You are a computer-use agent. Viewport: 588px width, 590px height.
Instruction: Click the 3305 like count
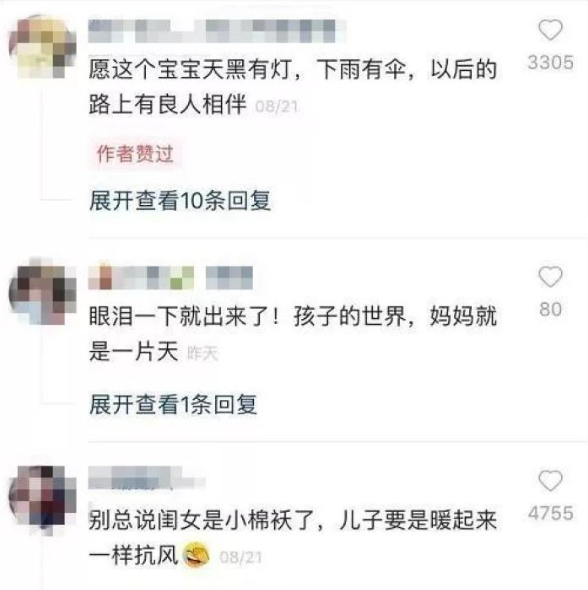pyautogui.click(x=550, y=62)
